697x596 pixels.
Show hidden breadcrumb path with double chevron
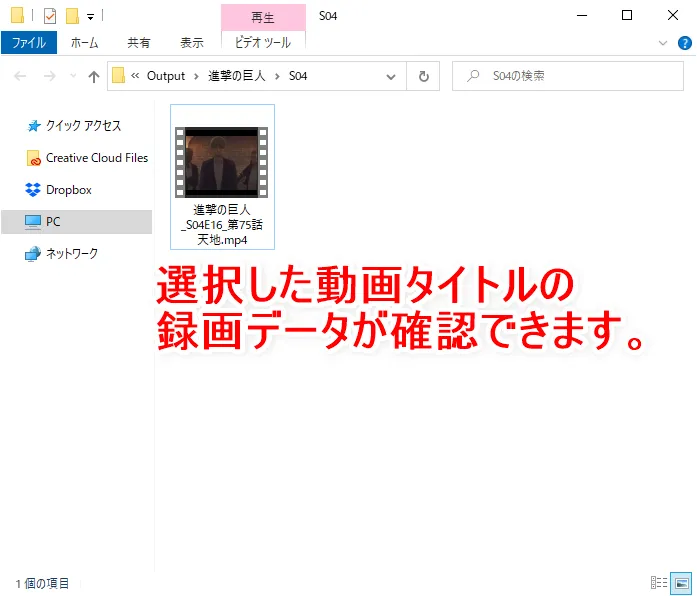[135, 76]
